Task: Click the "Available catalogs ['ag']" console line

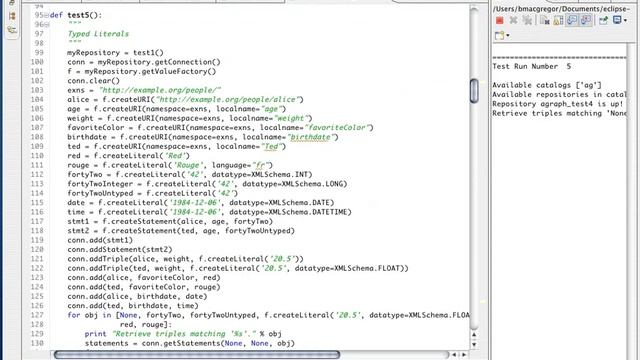Action: point(547,85)
